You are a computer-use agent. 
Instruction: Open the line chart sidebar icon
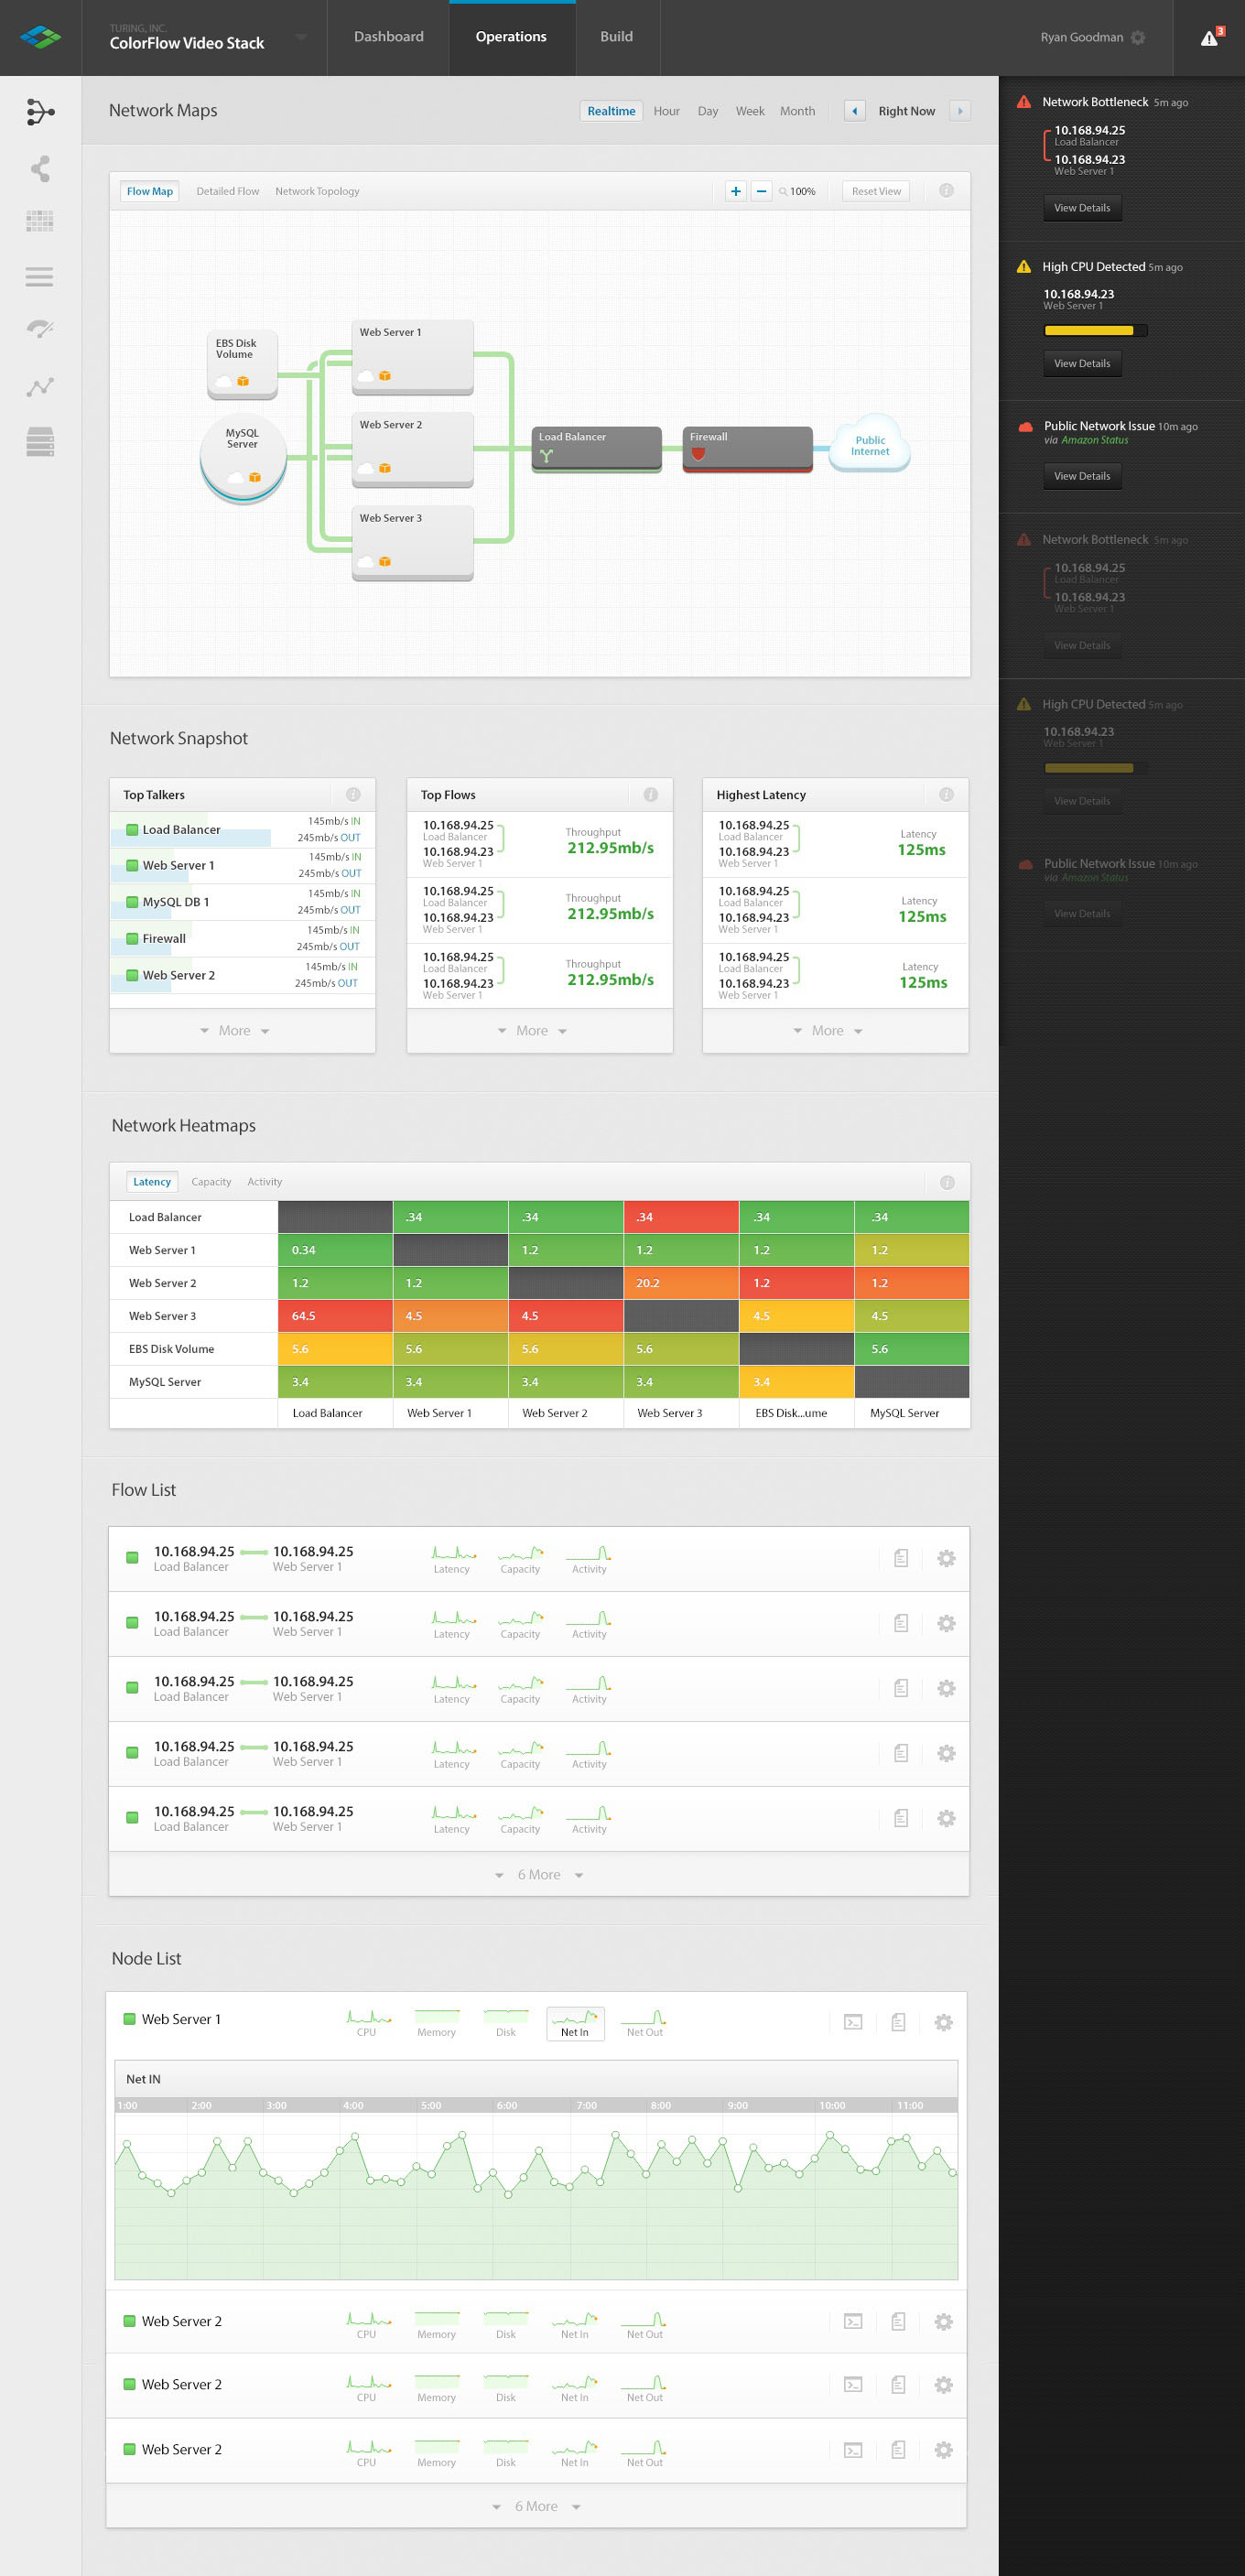40,387
